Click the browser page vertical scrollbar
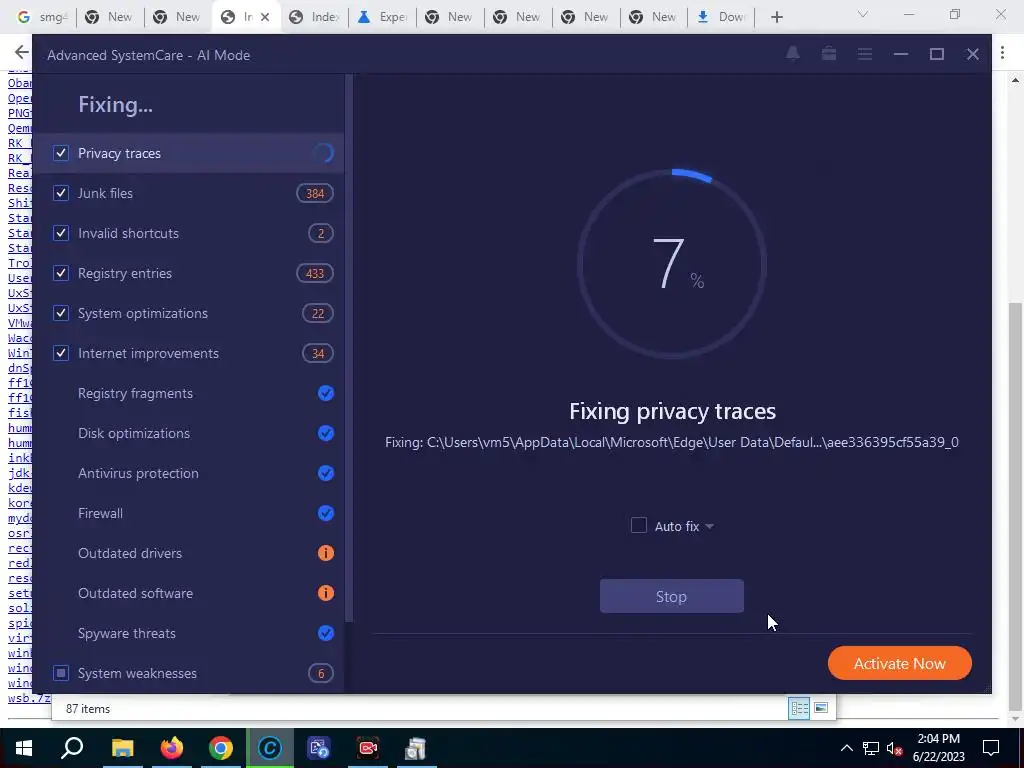This screenshot has height=768, width=1024. (x=1015, y=506)
